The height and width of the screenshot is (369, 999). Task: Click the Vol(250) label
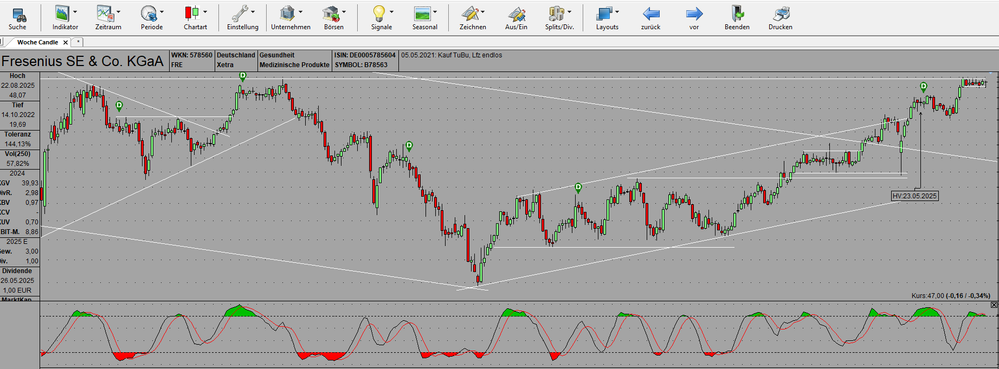(18, 154)
